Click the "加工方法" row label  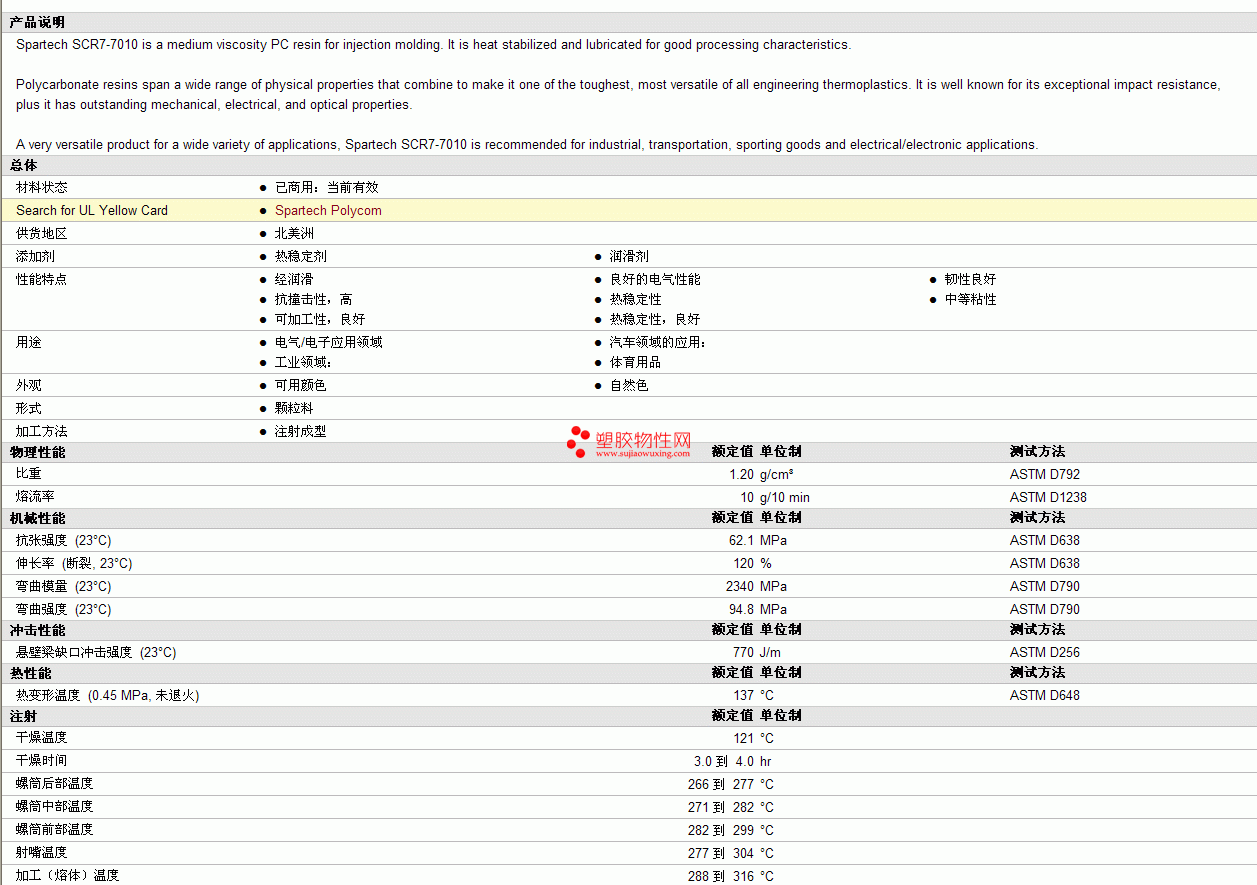click(42, 431)
